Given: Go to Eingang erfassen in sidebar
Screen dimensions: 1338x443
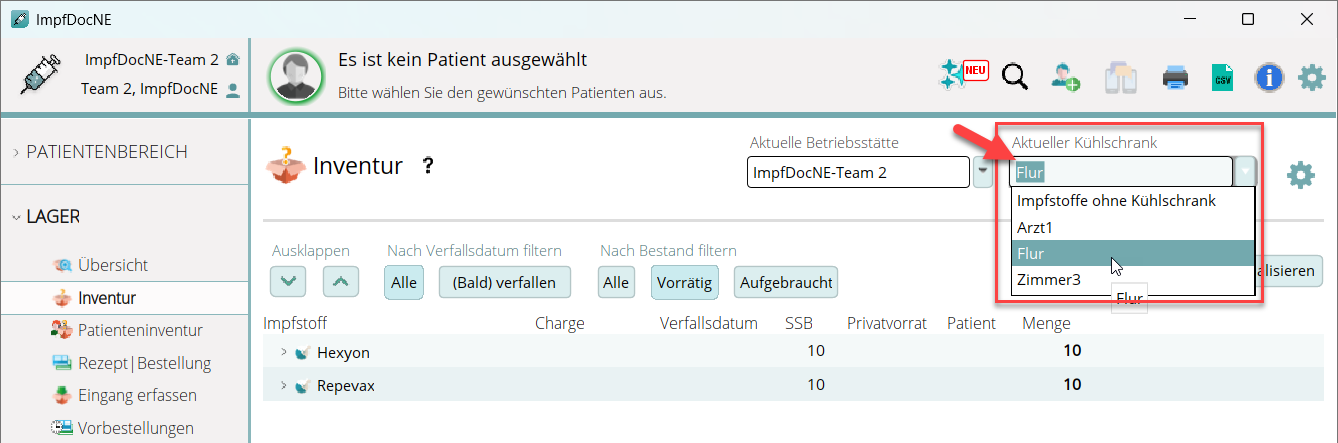Looking at the screenshot, I should [137, 395].
